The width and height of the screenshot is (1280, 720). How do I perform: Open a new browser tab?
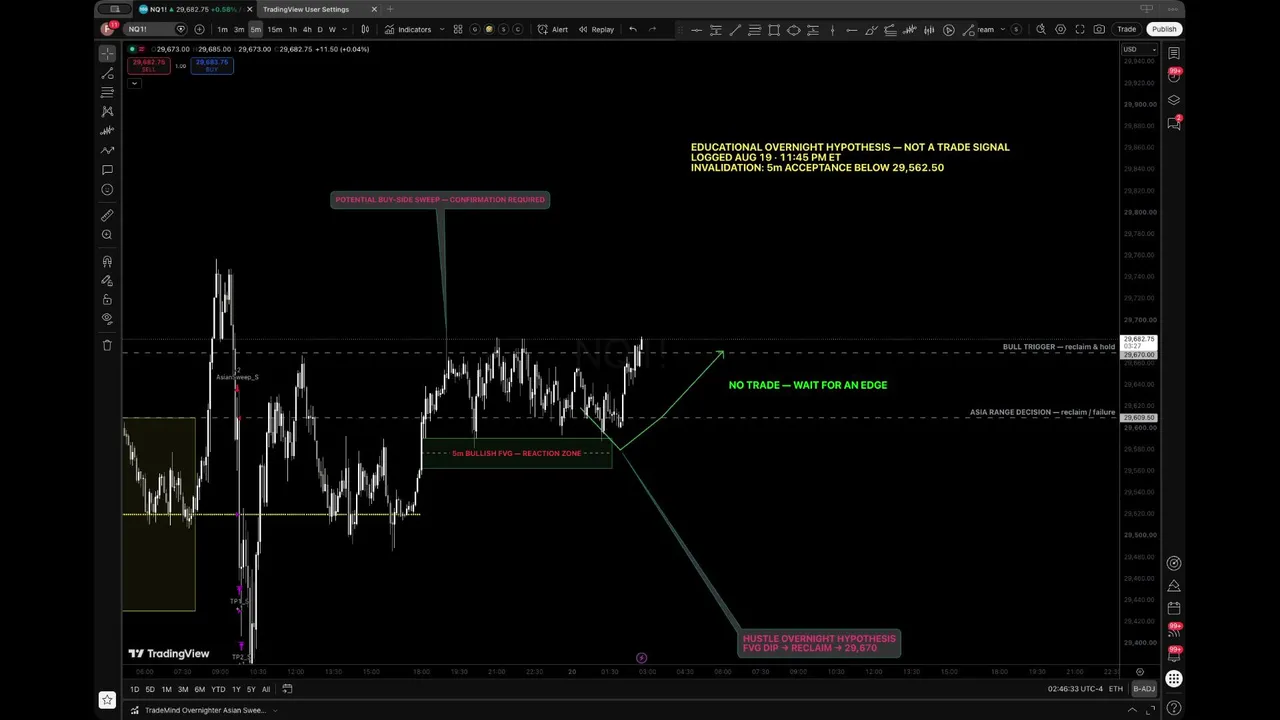click(x=390, y=9)
